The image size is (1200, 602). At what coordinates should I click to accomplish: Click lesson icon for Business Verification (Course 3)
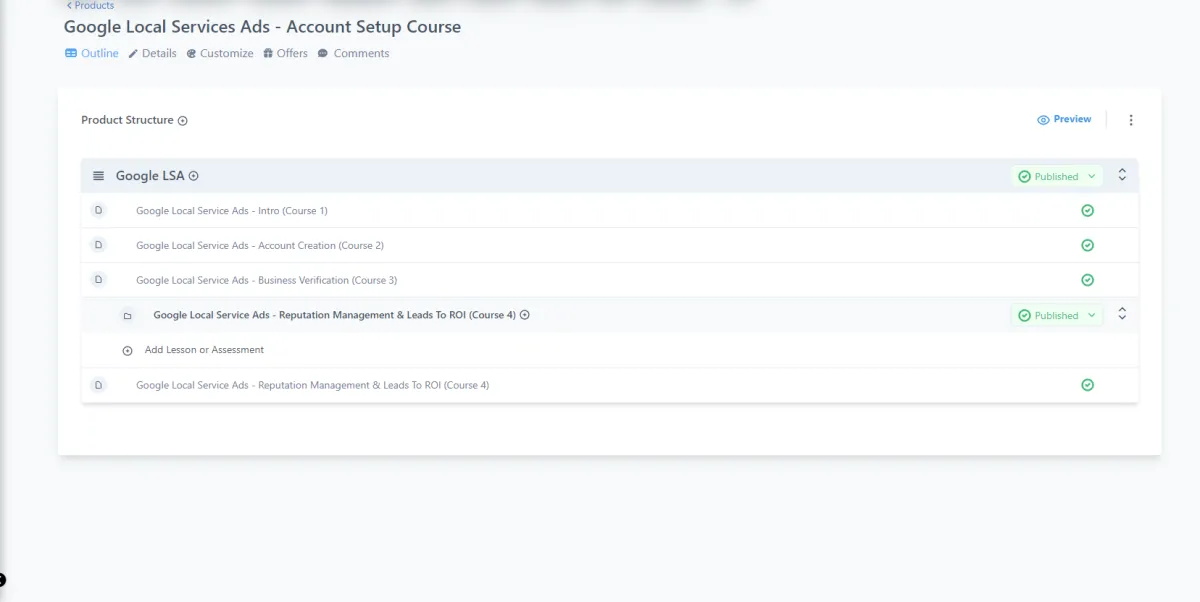(98, 280)
